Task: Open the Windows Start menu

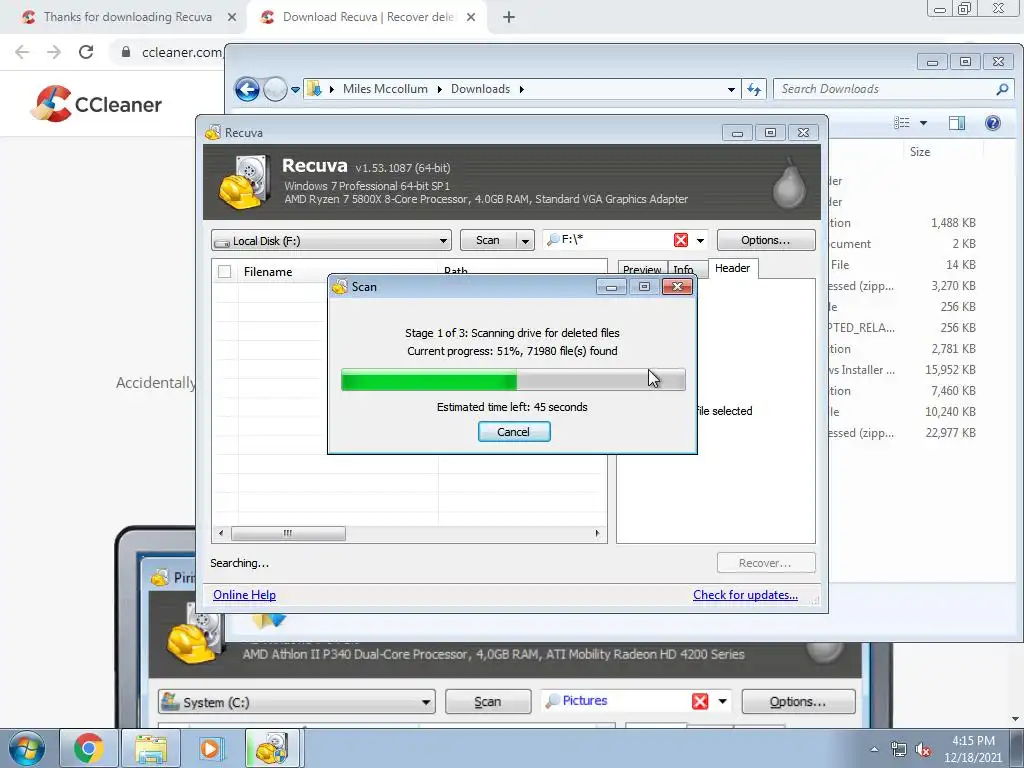Action: tap(27, 748)
